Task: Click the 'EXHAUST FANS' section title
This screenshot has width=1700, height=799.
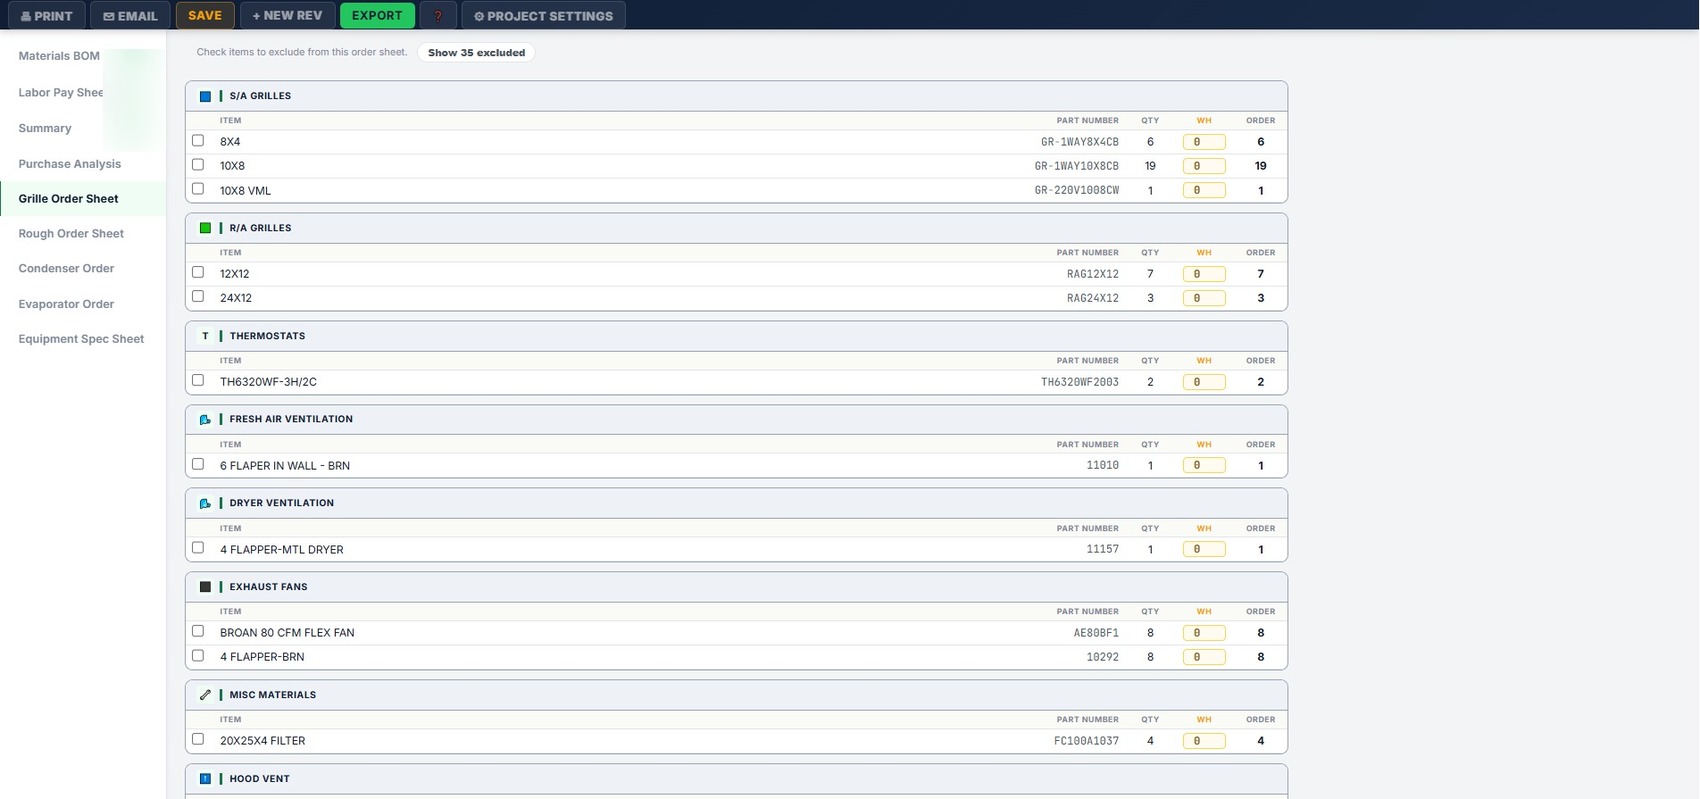Action: (268, 587)
